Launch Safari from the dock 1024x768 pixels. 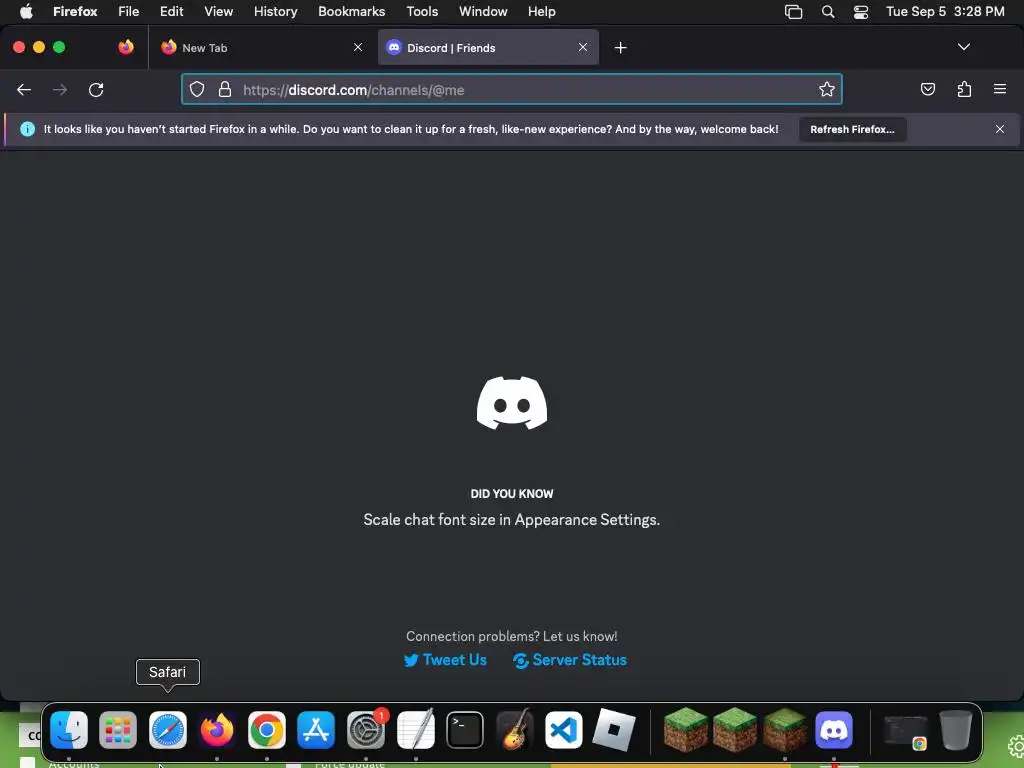168,729
